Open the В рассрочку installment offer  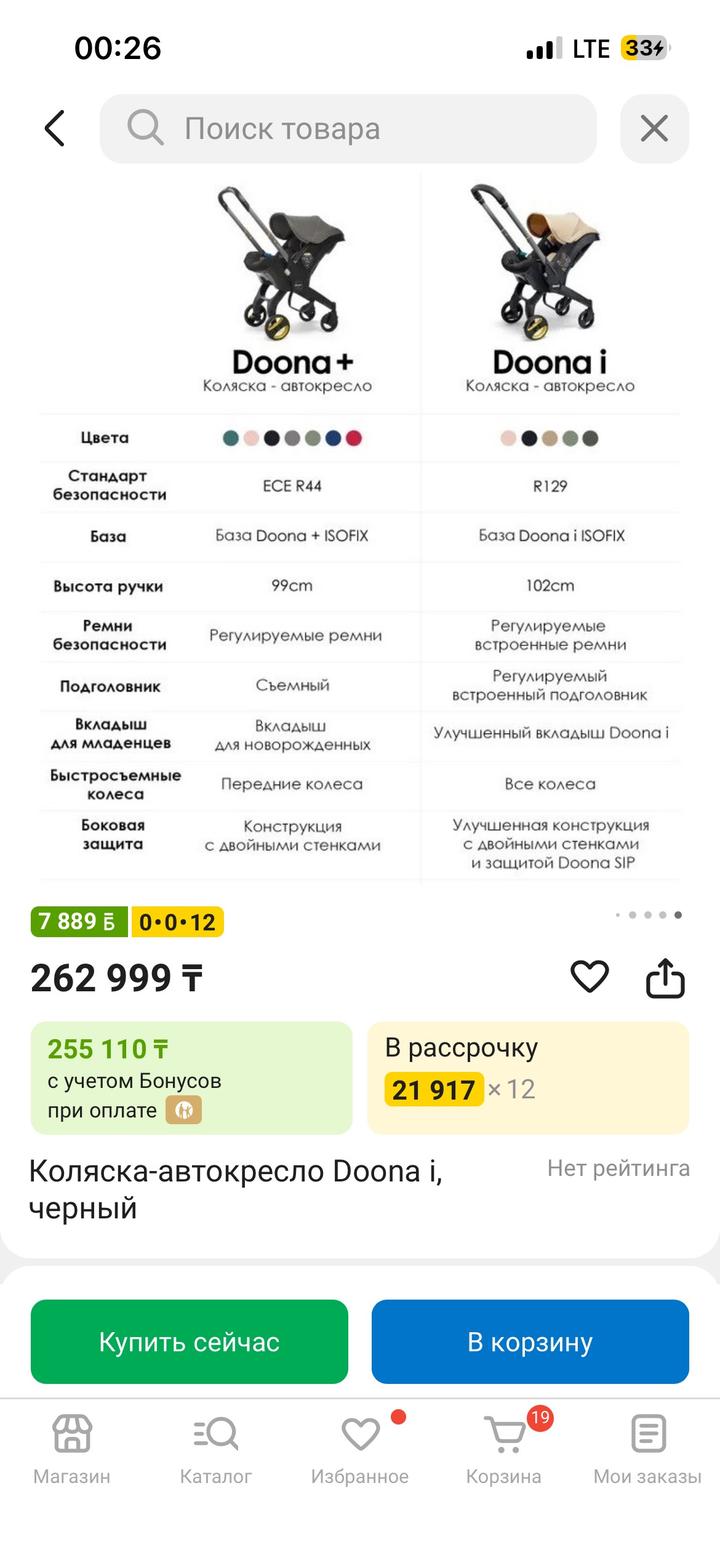[x=528, y=1077]
